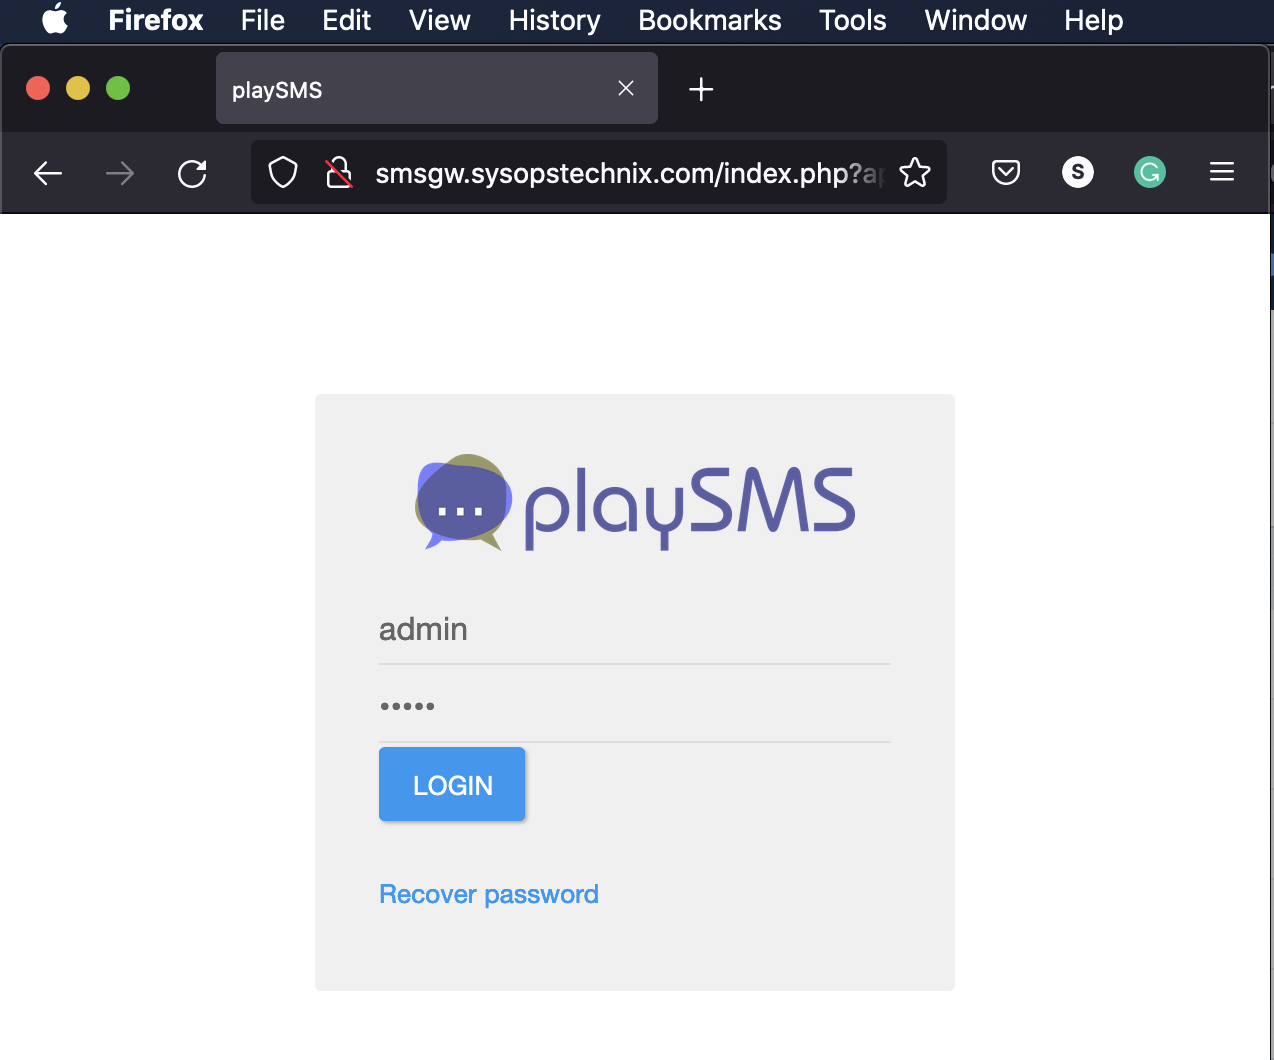The height and width of the screenshot is (1060, 1274).
Task: Open the S extension in toolbar
Action: pyautogui.click(x=1078, y=173)
